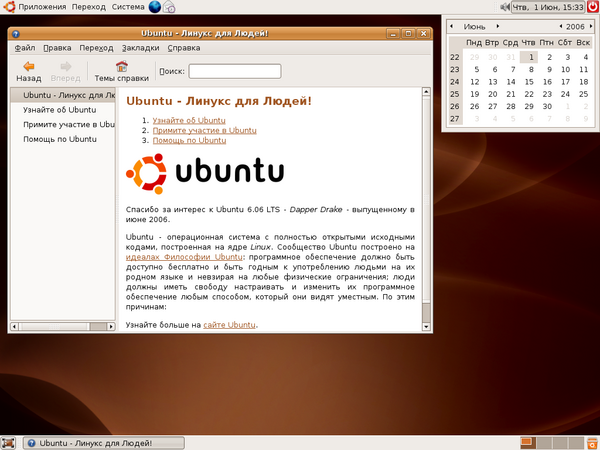Open the сайте Ubuntu hyperlink
600x450 pixels.
[x=229, y=325]
